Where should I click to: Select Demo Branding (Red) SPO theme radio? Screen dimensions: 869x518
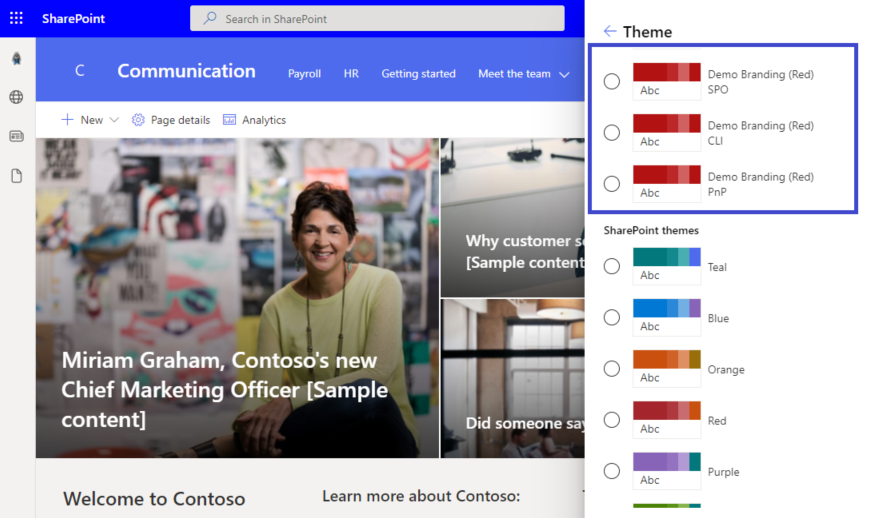pos(612,81)
